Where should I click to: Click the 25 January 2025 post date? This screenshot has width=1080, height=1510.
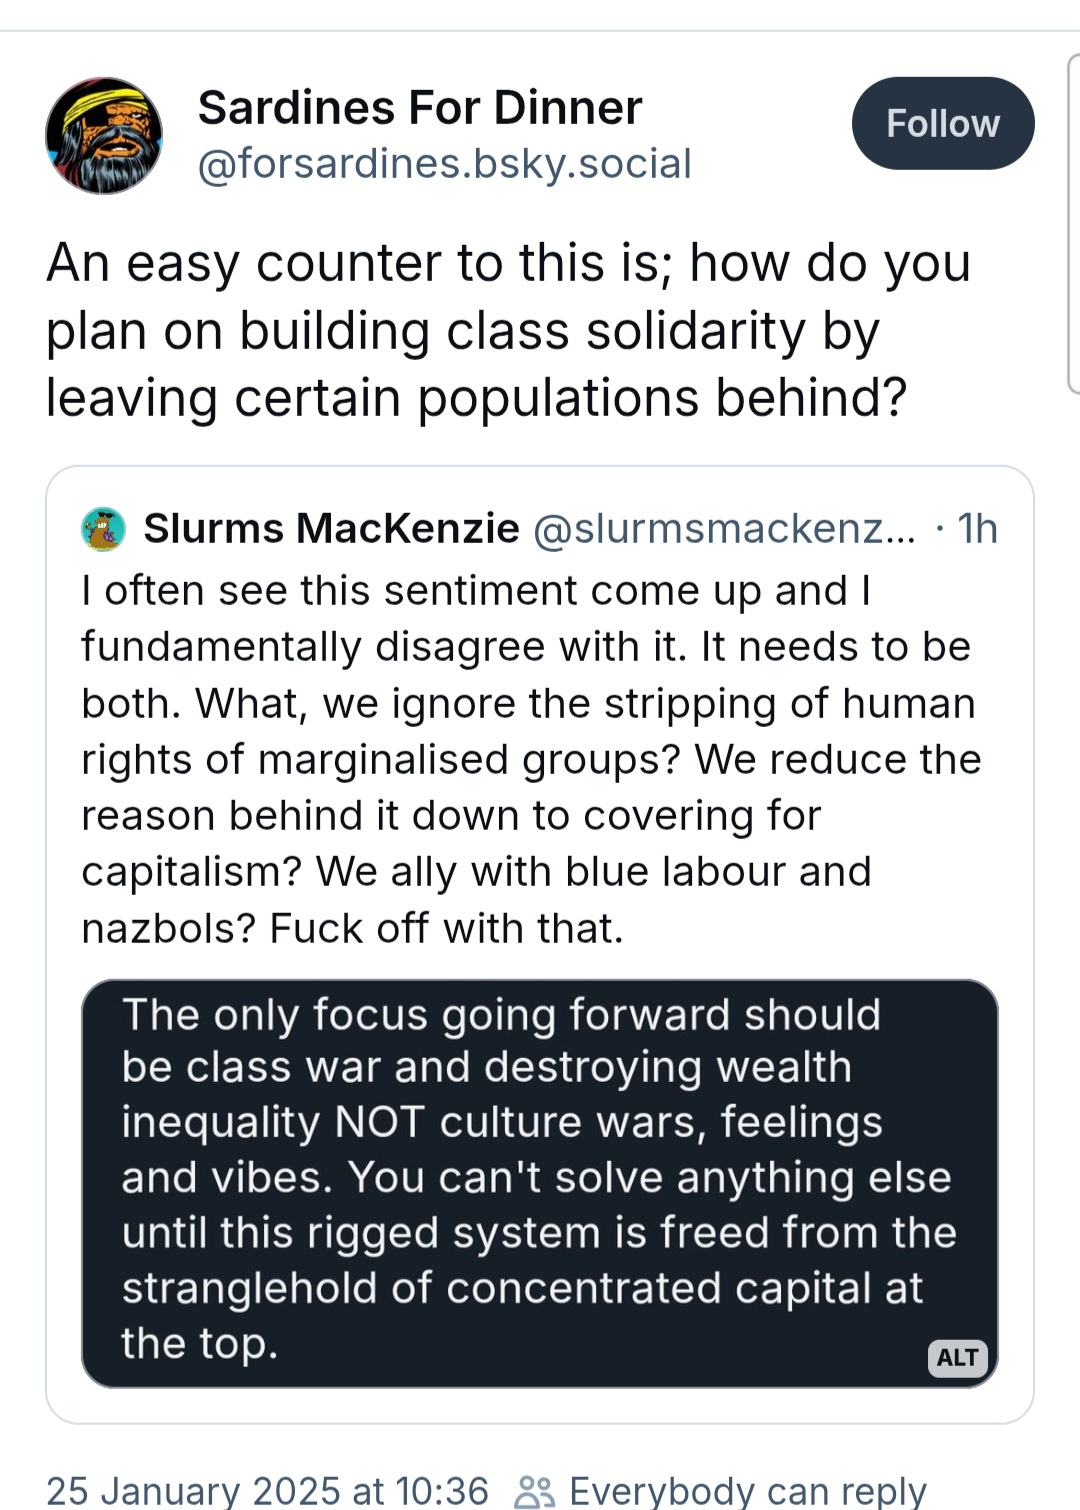(267, 1491)
